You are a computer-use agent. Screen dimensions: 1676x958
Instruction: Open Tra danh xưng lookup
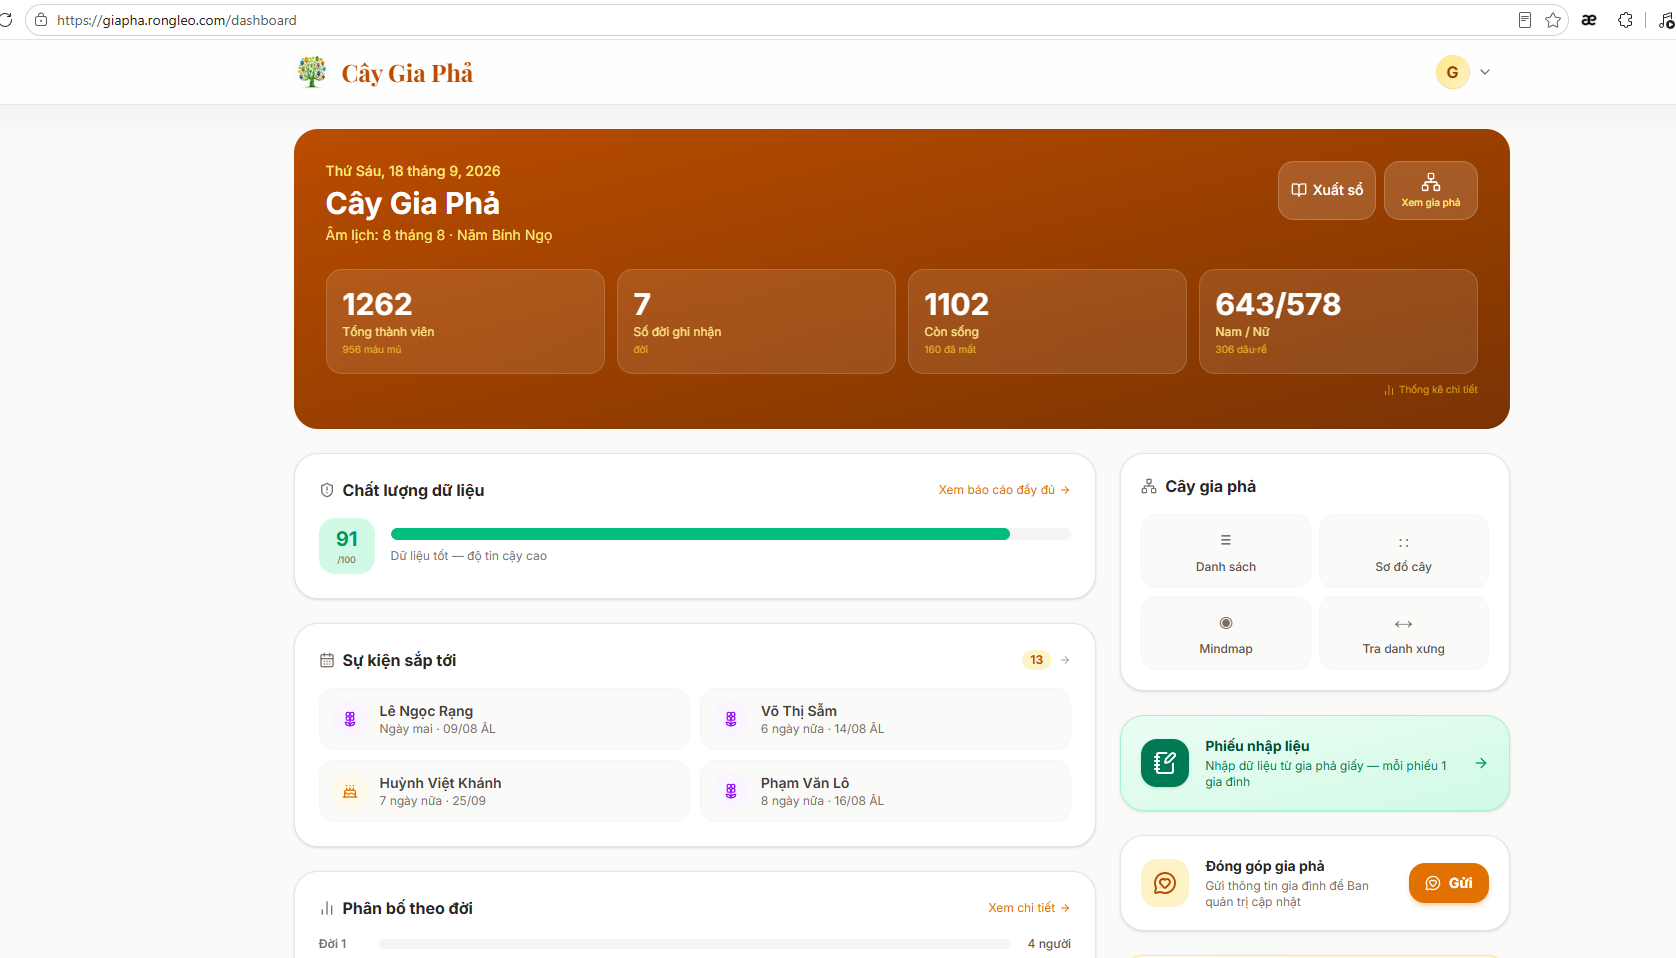coord(1404,633)
